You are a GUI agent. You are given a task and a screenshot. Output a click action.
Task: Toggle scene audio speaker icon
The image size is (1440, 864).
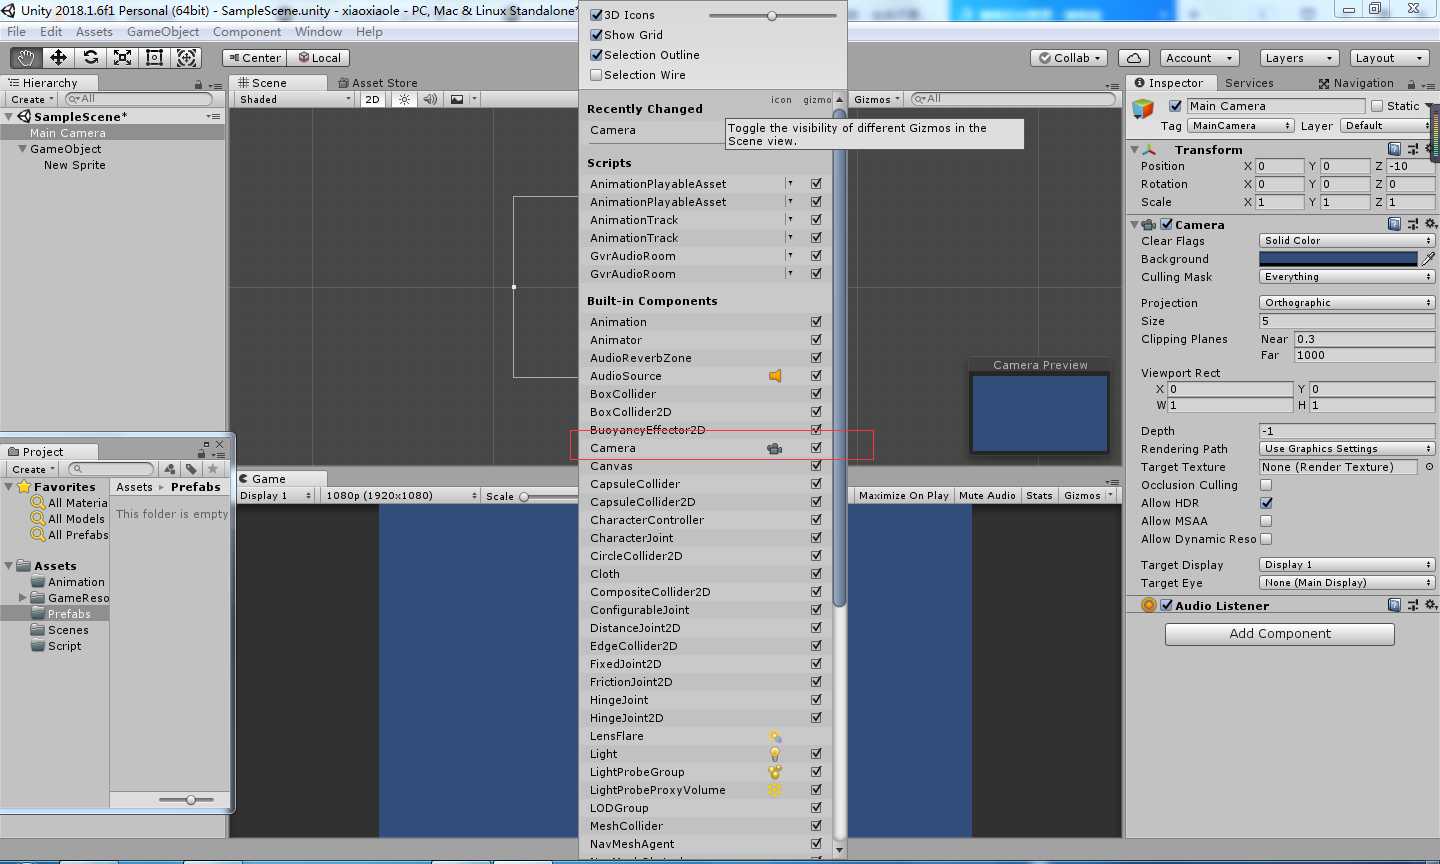click(430, 99)
